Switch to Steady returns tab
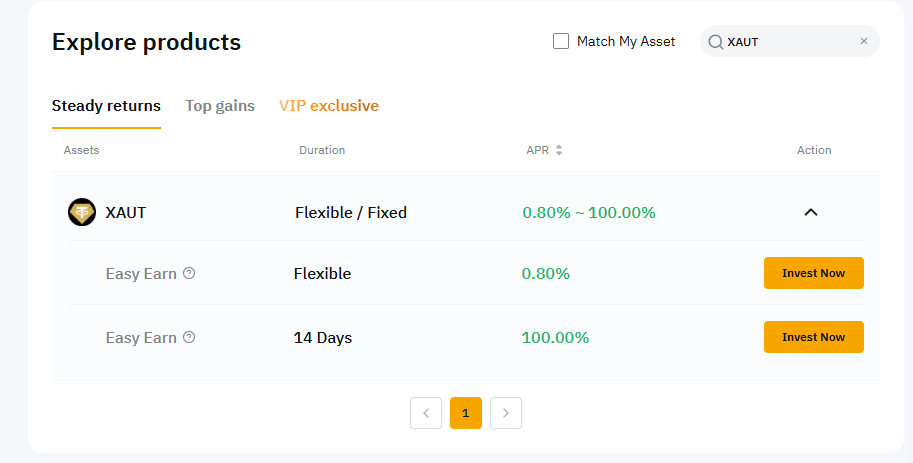Viewport: 913px width, 463px height. [106, 106]
